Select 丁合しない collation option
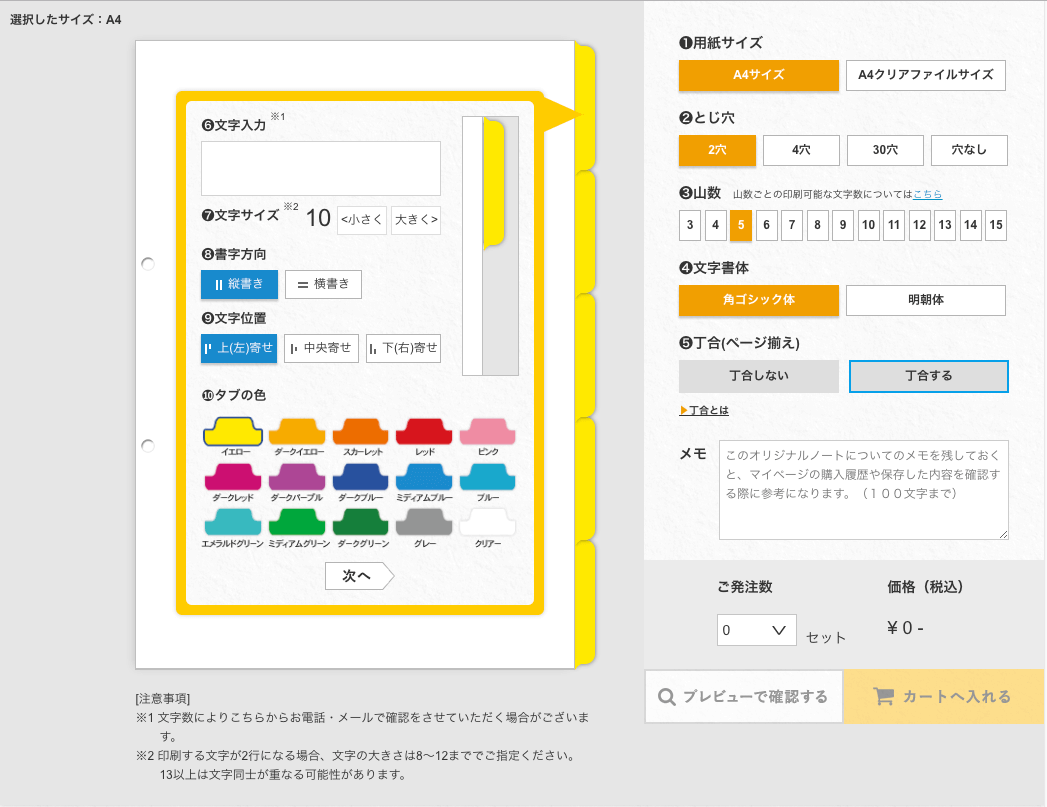The image size is (1047, 807). click(758, 376)
